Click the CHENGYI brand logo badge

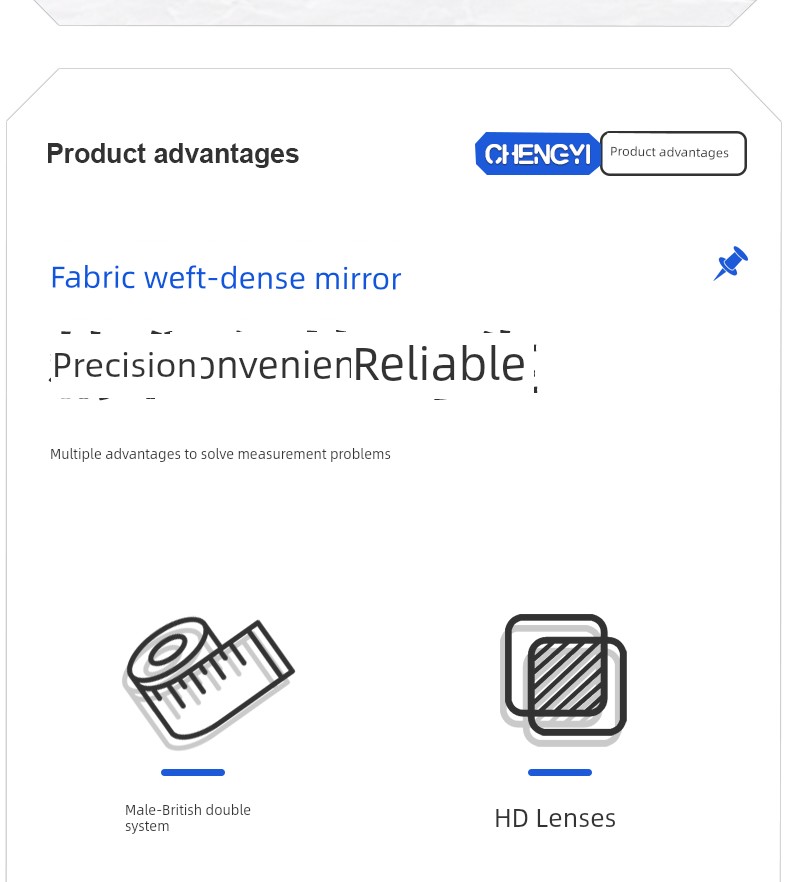(537, 154)
